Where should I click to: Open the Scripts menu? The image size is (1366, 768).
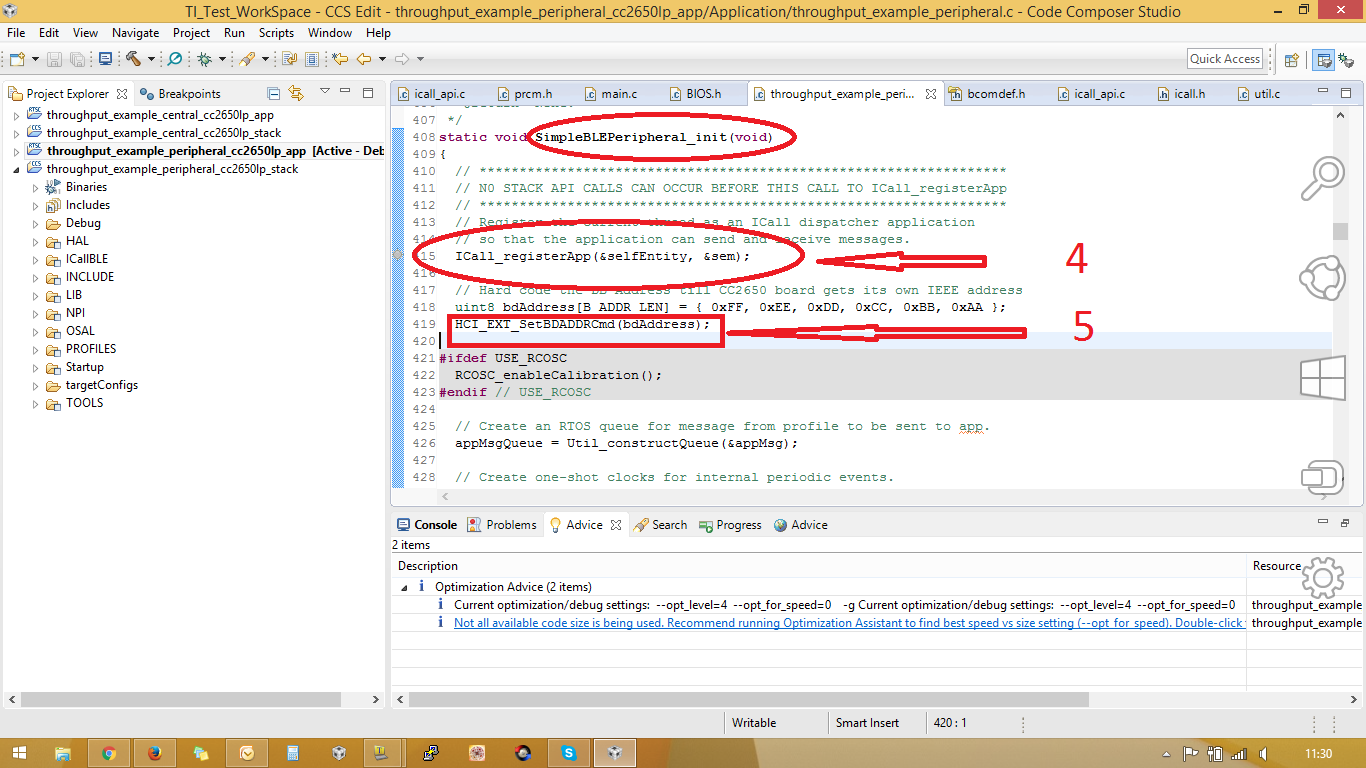click(x=276, y=33)
